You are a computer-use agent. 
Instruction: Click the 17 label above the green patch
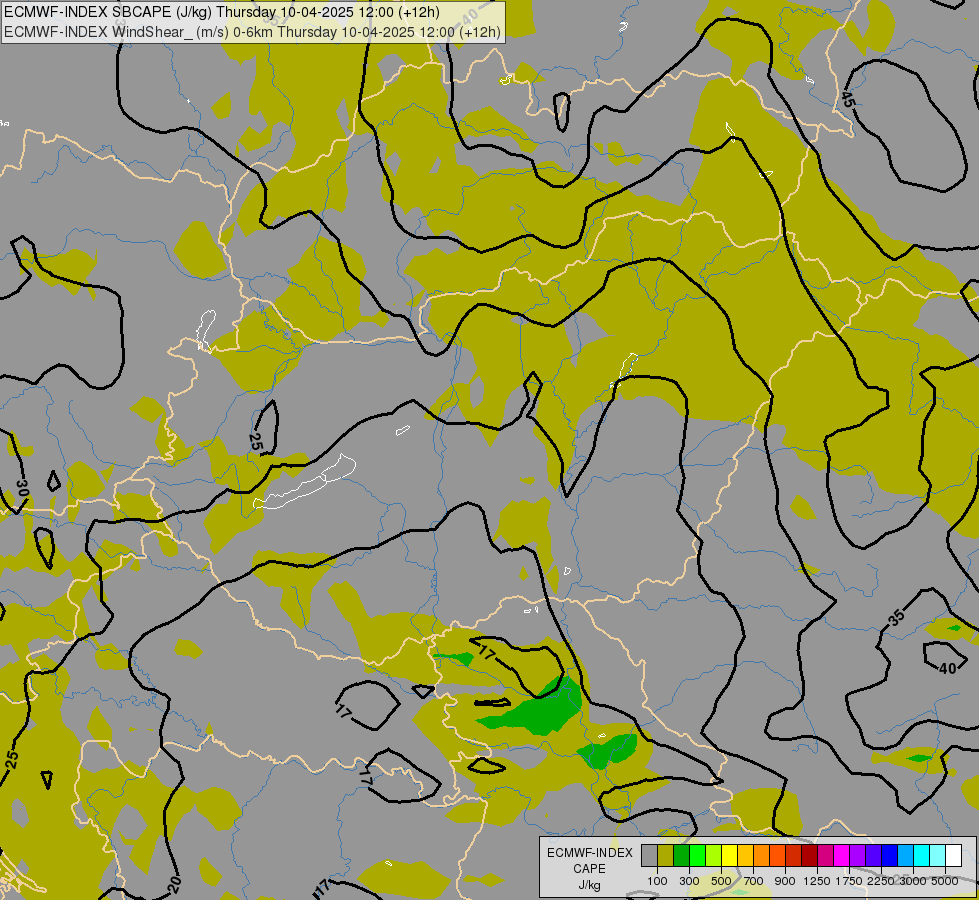tap(487, 654)
